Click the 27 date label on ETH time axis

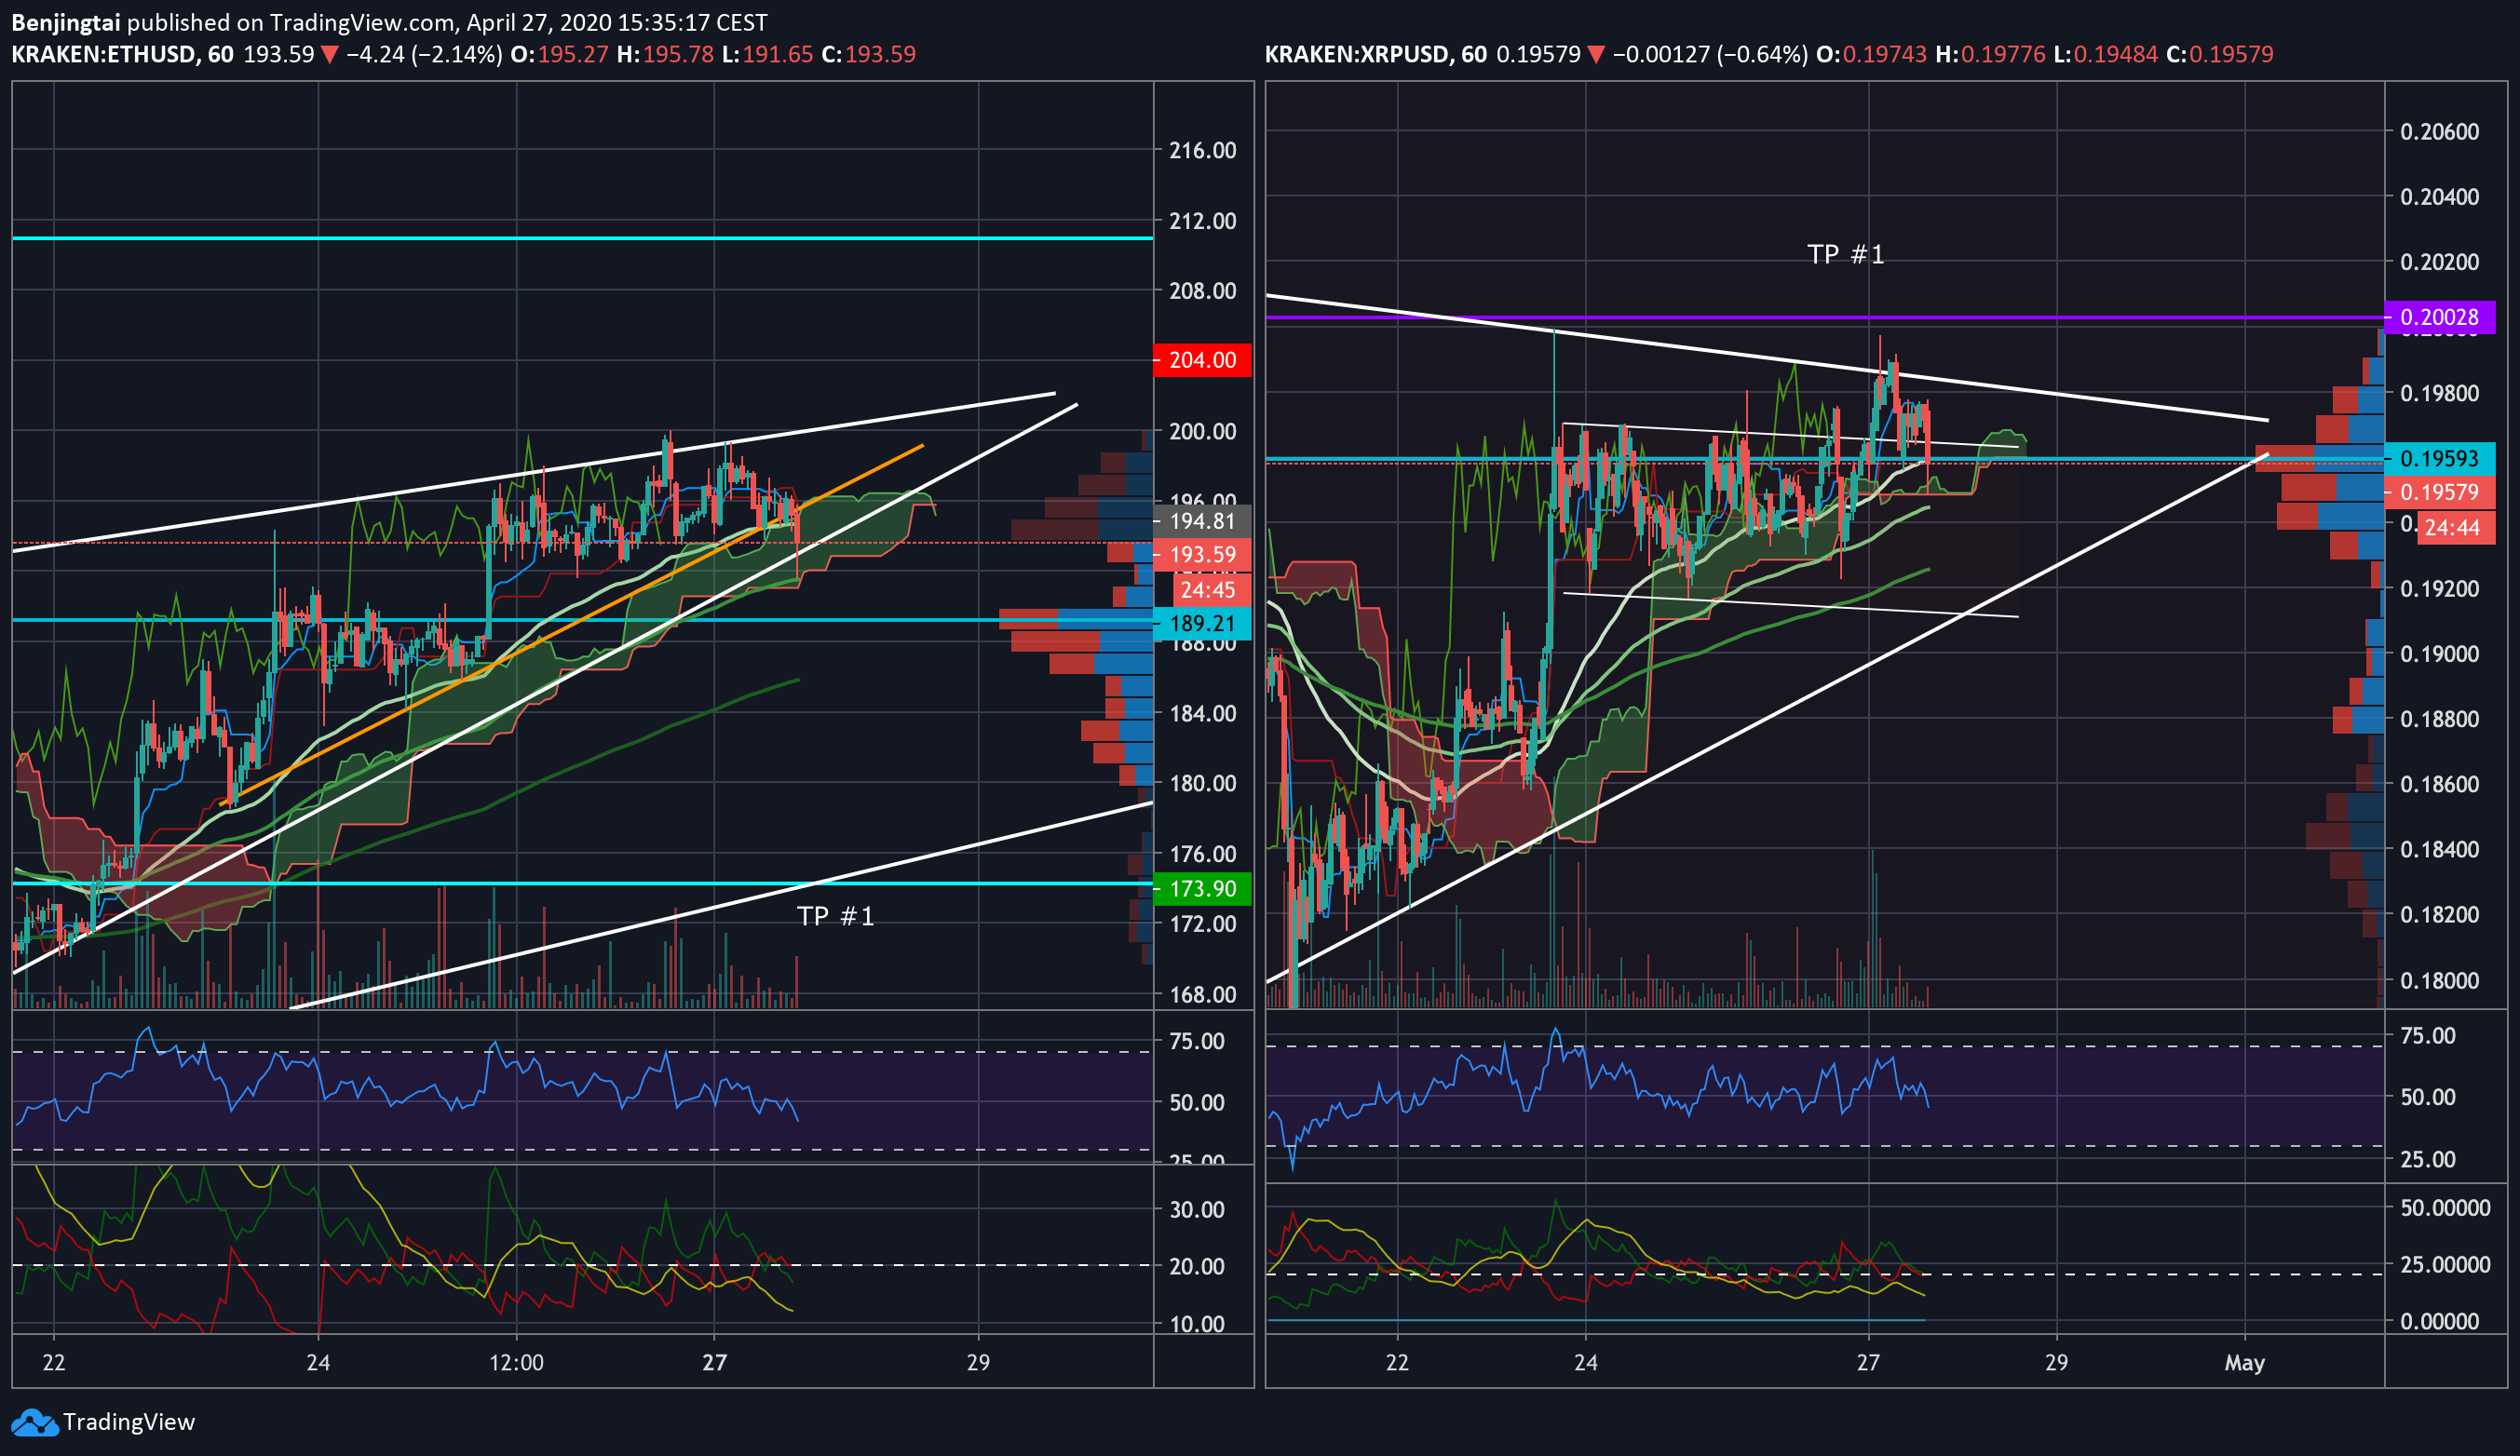click(x=714, y=1362)
